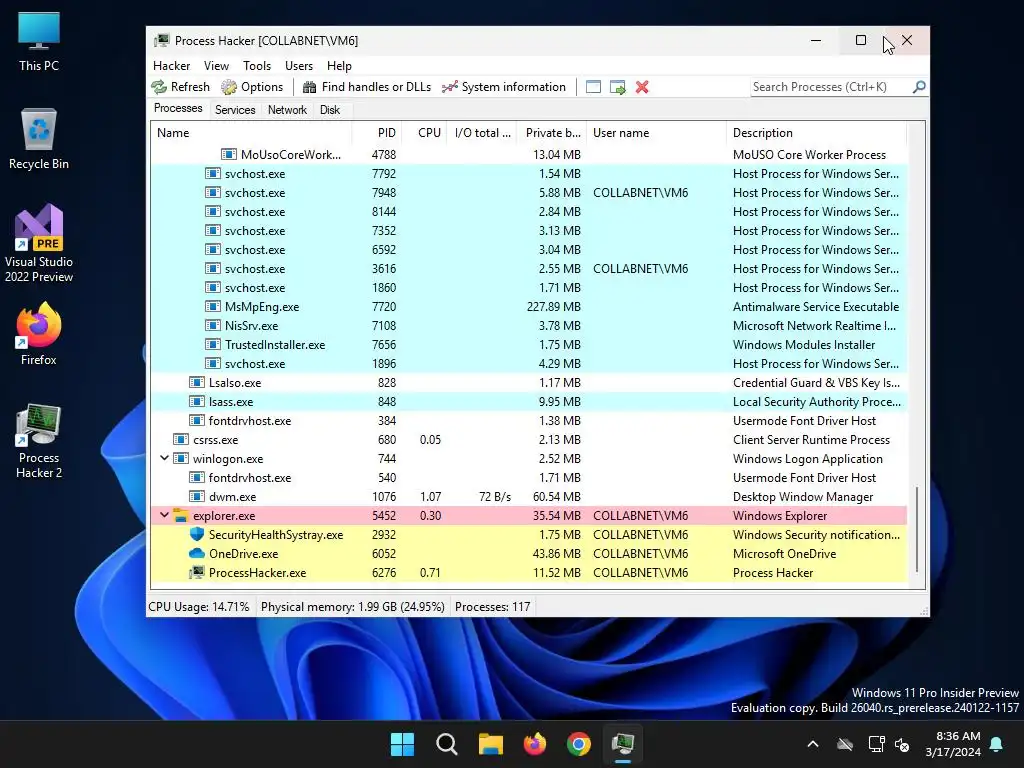
Task: Click the Physical memory status bar entry
Action: point(353,607)
